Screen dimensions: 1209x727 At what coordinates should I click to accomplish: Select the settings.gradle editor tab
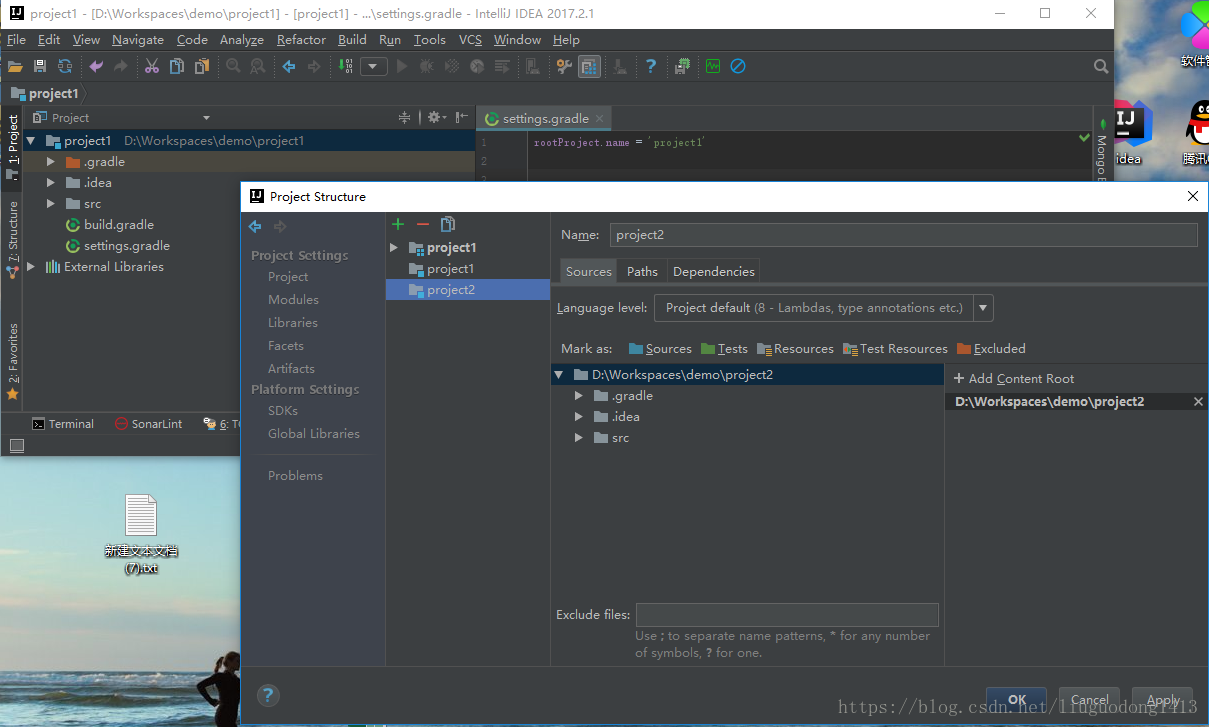point(545,118)
